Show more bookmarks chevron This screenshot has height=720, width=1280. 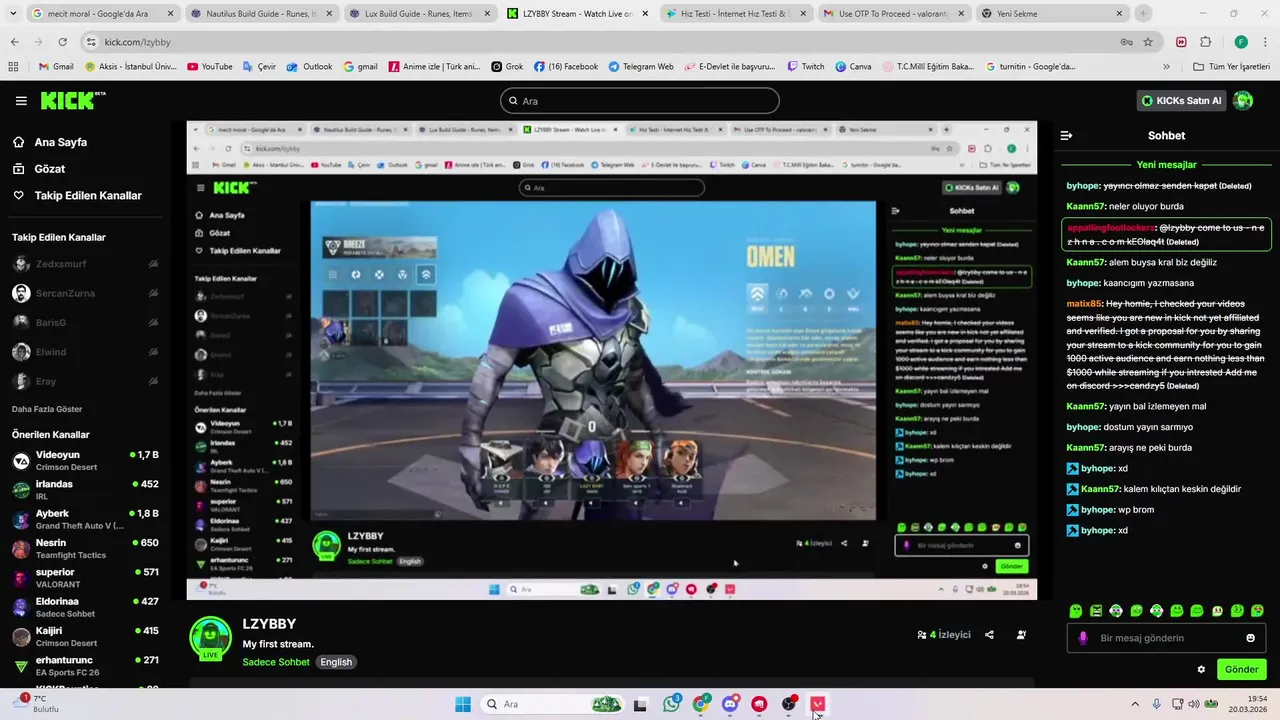1167,67
